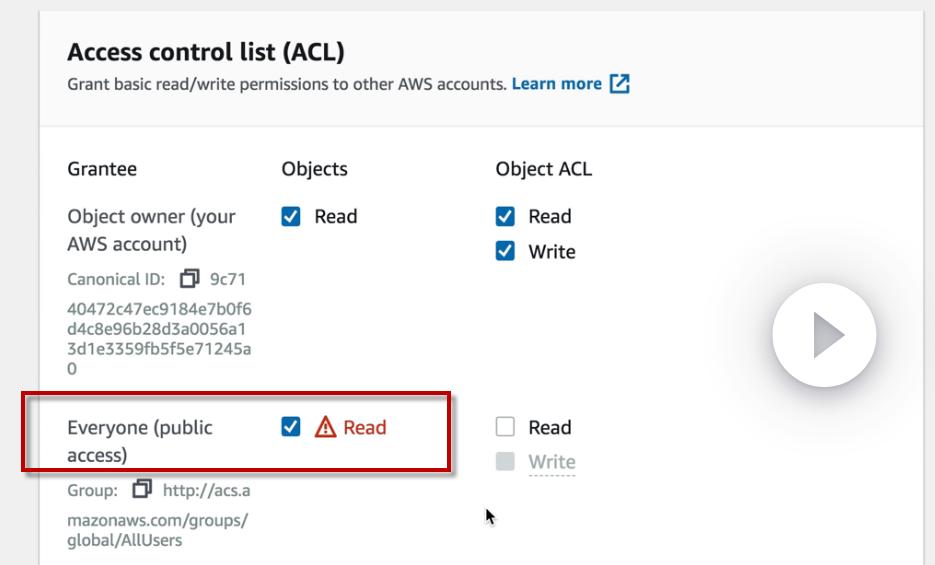The height and width of the screenshot is (565, 935).
Task: Click the red Read label for public access
Action: click(365, 428)
